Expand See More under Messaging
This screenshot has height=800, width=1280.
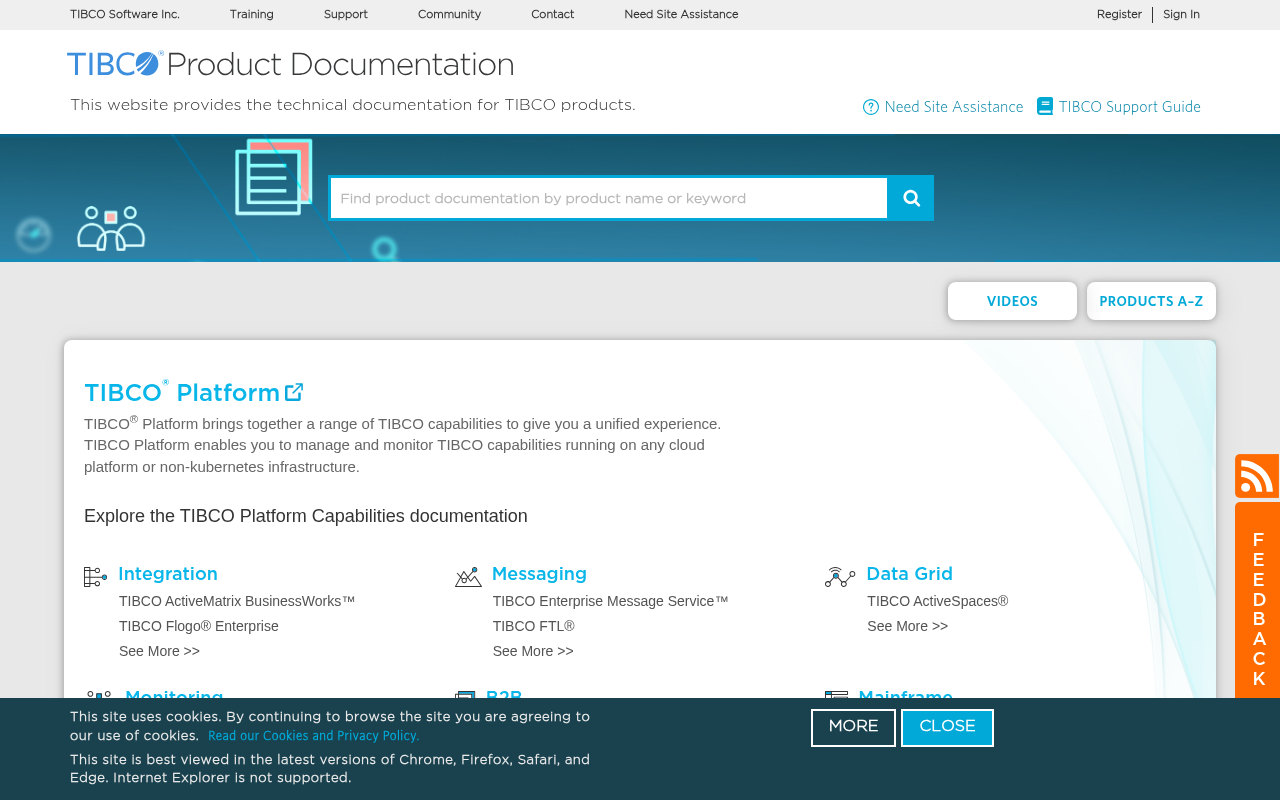[x=533, y=650]
